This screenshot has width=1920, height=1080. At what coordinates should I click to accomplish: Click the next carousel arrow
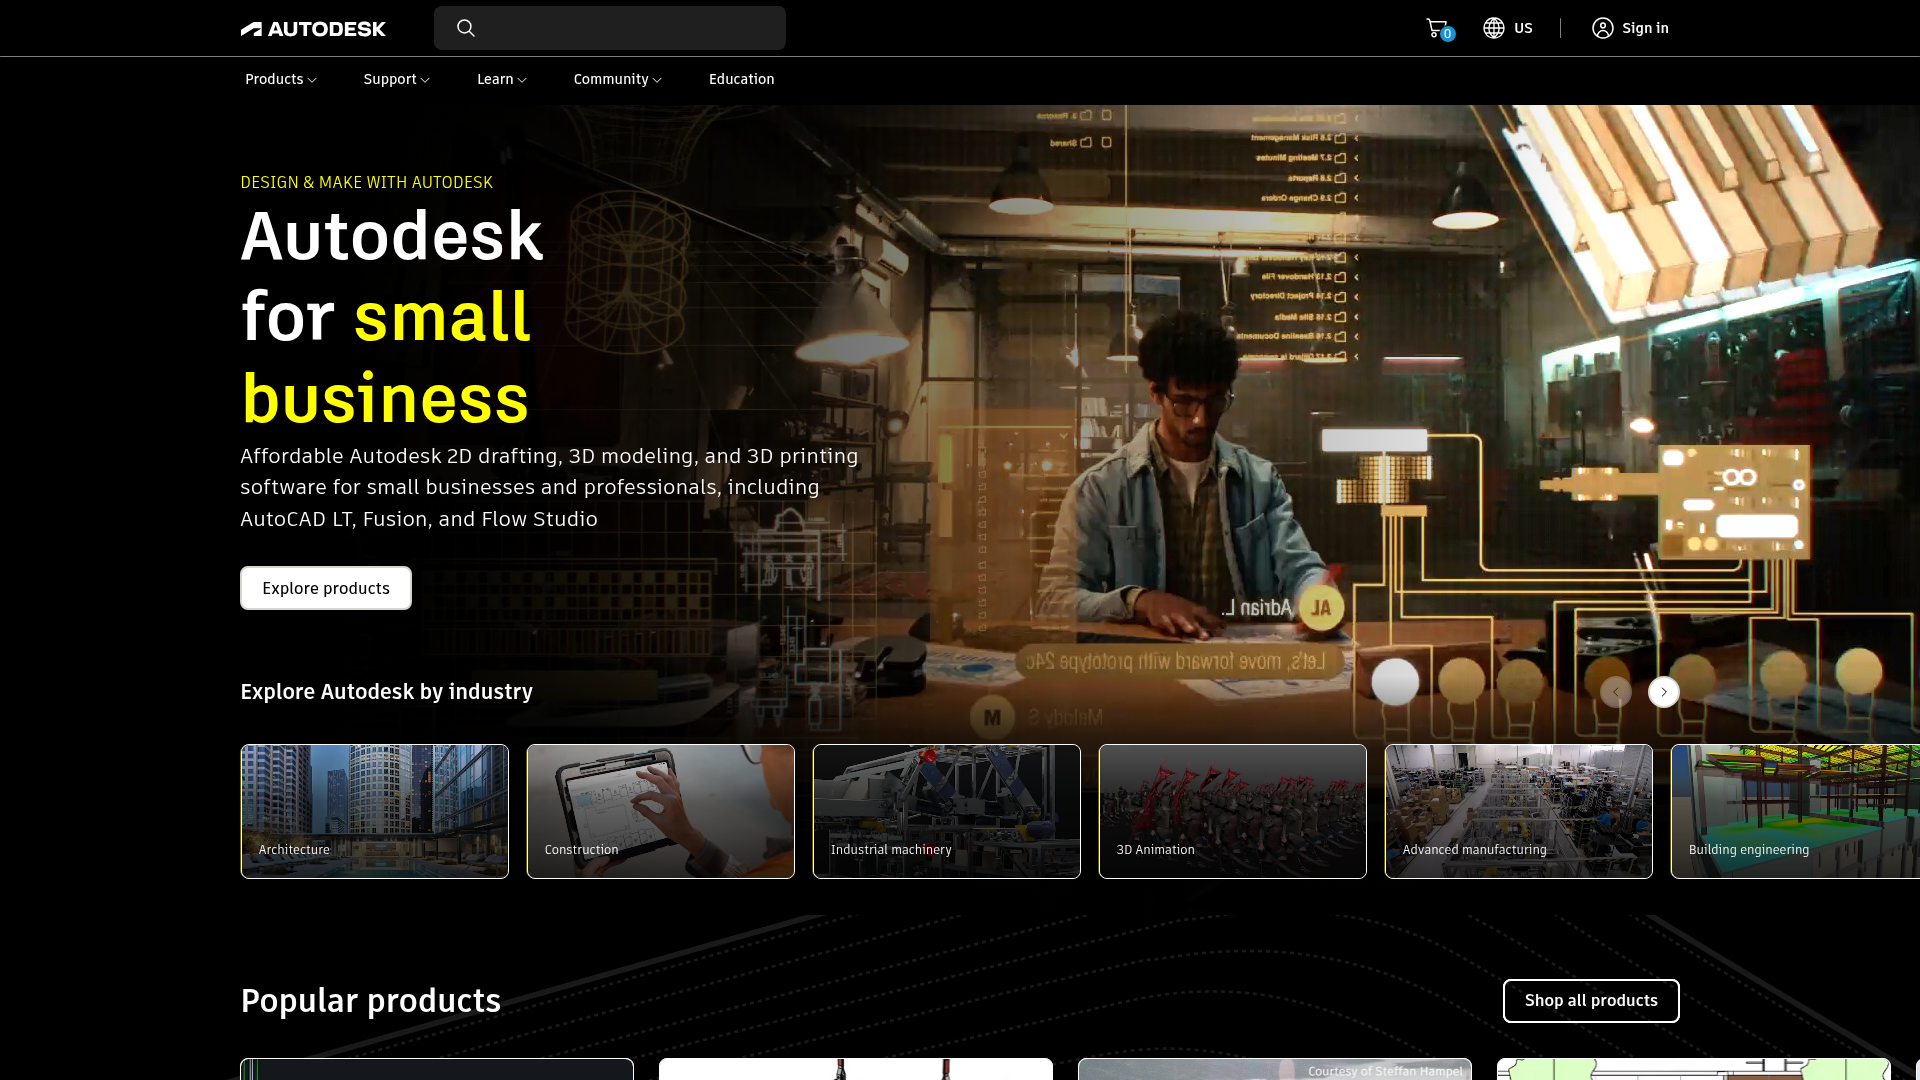click(1664, 692)
